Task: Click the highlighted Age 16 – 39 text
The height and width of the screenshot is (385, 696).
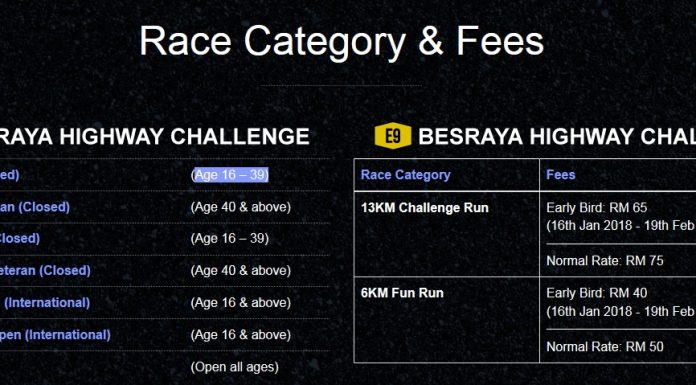Action: click(x=230, y=175)
